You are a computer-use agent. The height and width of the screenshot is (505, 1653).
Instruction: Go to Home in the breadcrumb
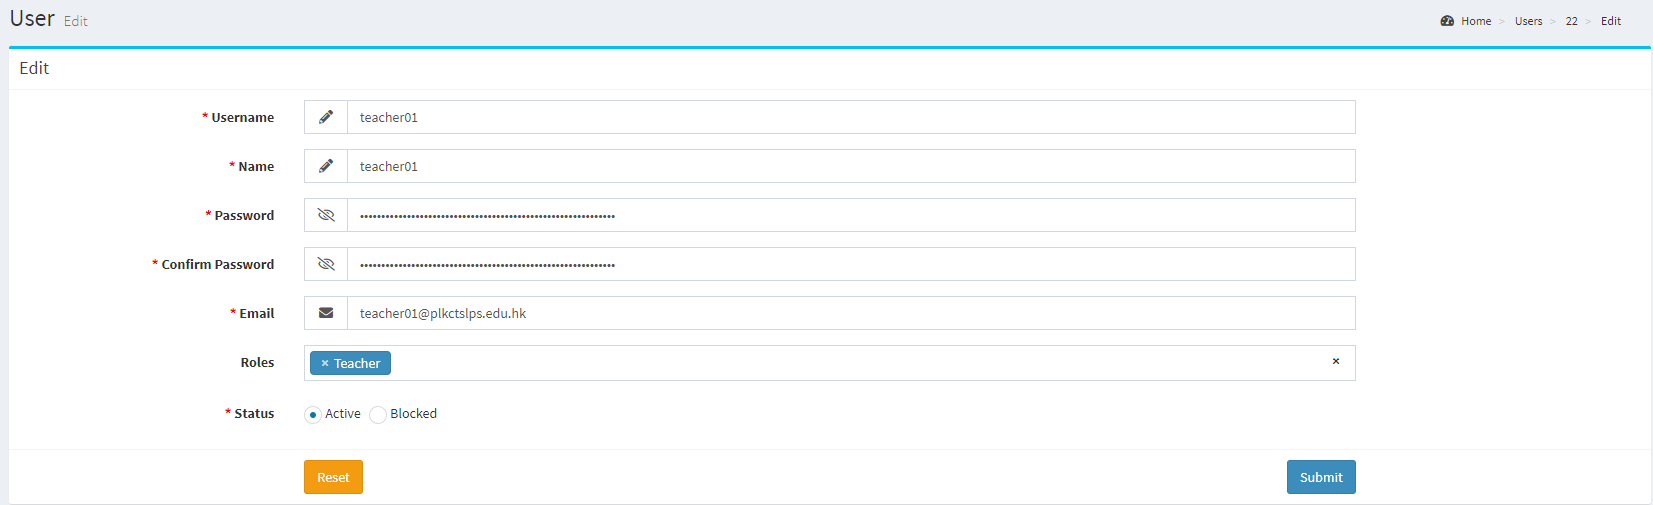click(x=1475, y=21)
